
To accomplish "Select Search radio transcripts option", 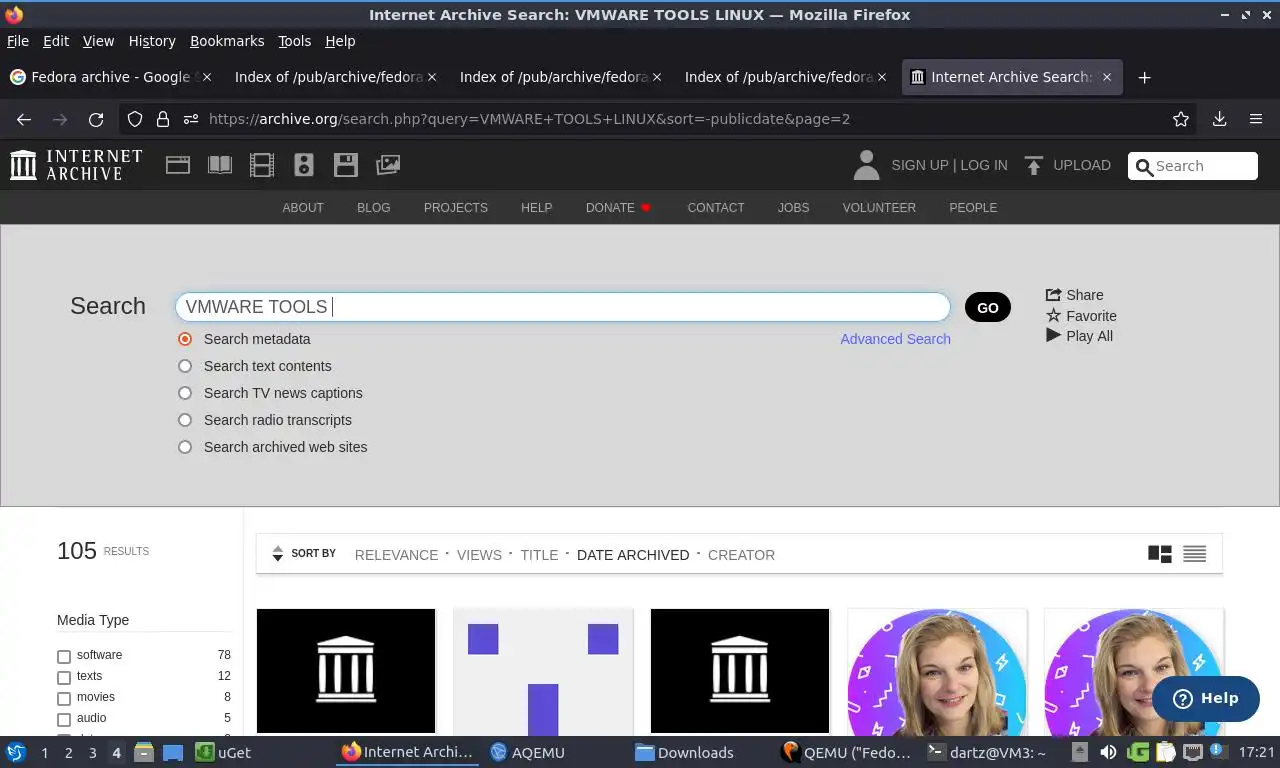I will 185,420.
